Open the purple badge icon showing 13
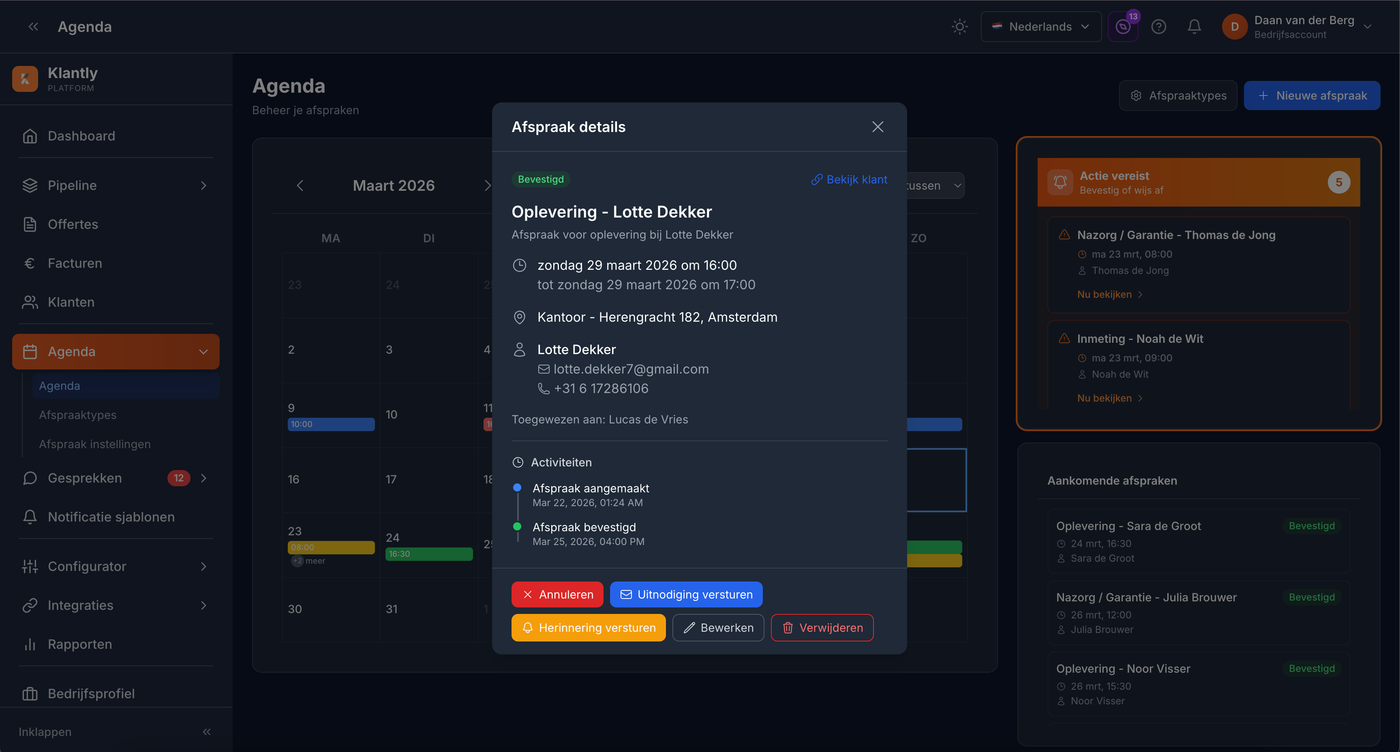This screenshot has height=752, width=1400. pos(1123,27)
